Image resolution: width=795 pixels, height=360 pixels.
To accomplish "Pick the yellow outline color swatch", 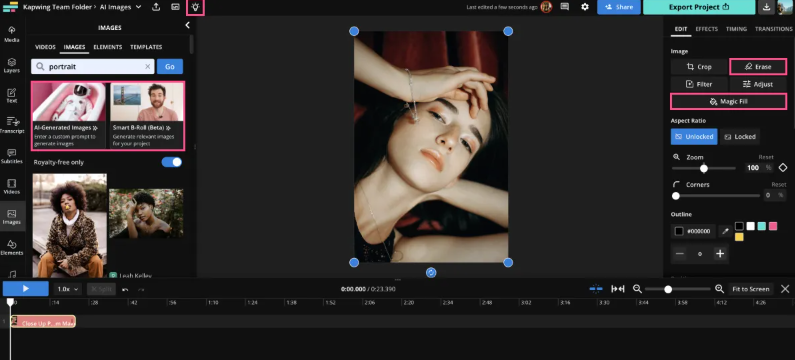I will [x=739, y=237].
